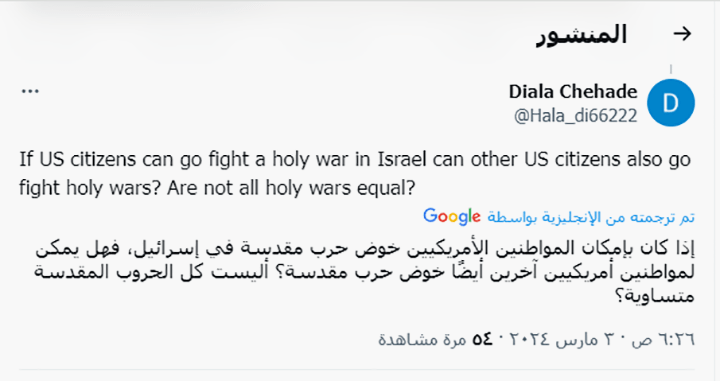Click the word الإنجليزية in translation notice
Viewport: 720px width, 381px height.
coord(571,217)
